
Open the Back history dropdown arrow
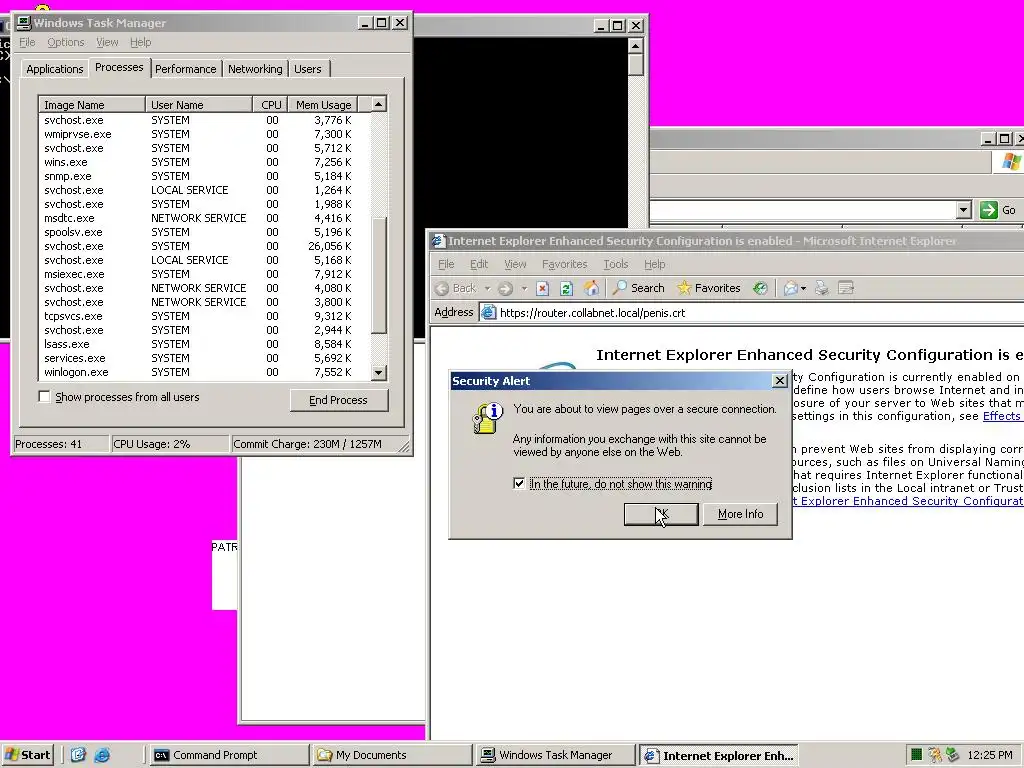487,288
